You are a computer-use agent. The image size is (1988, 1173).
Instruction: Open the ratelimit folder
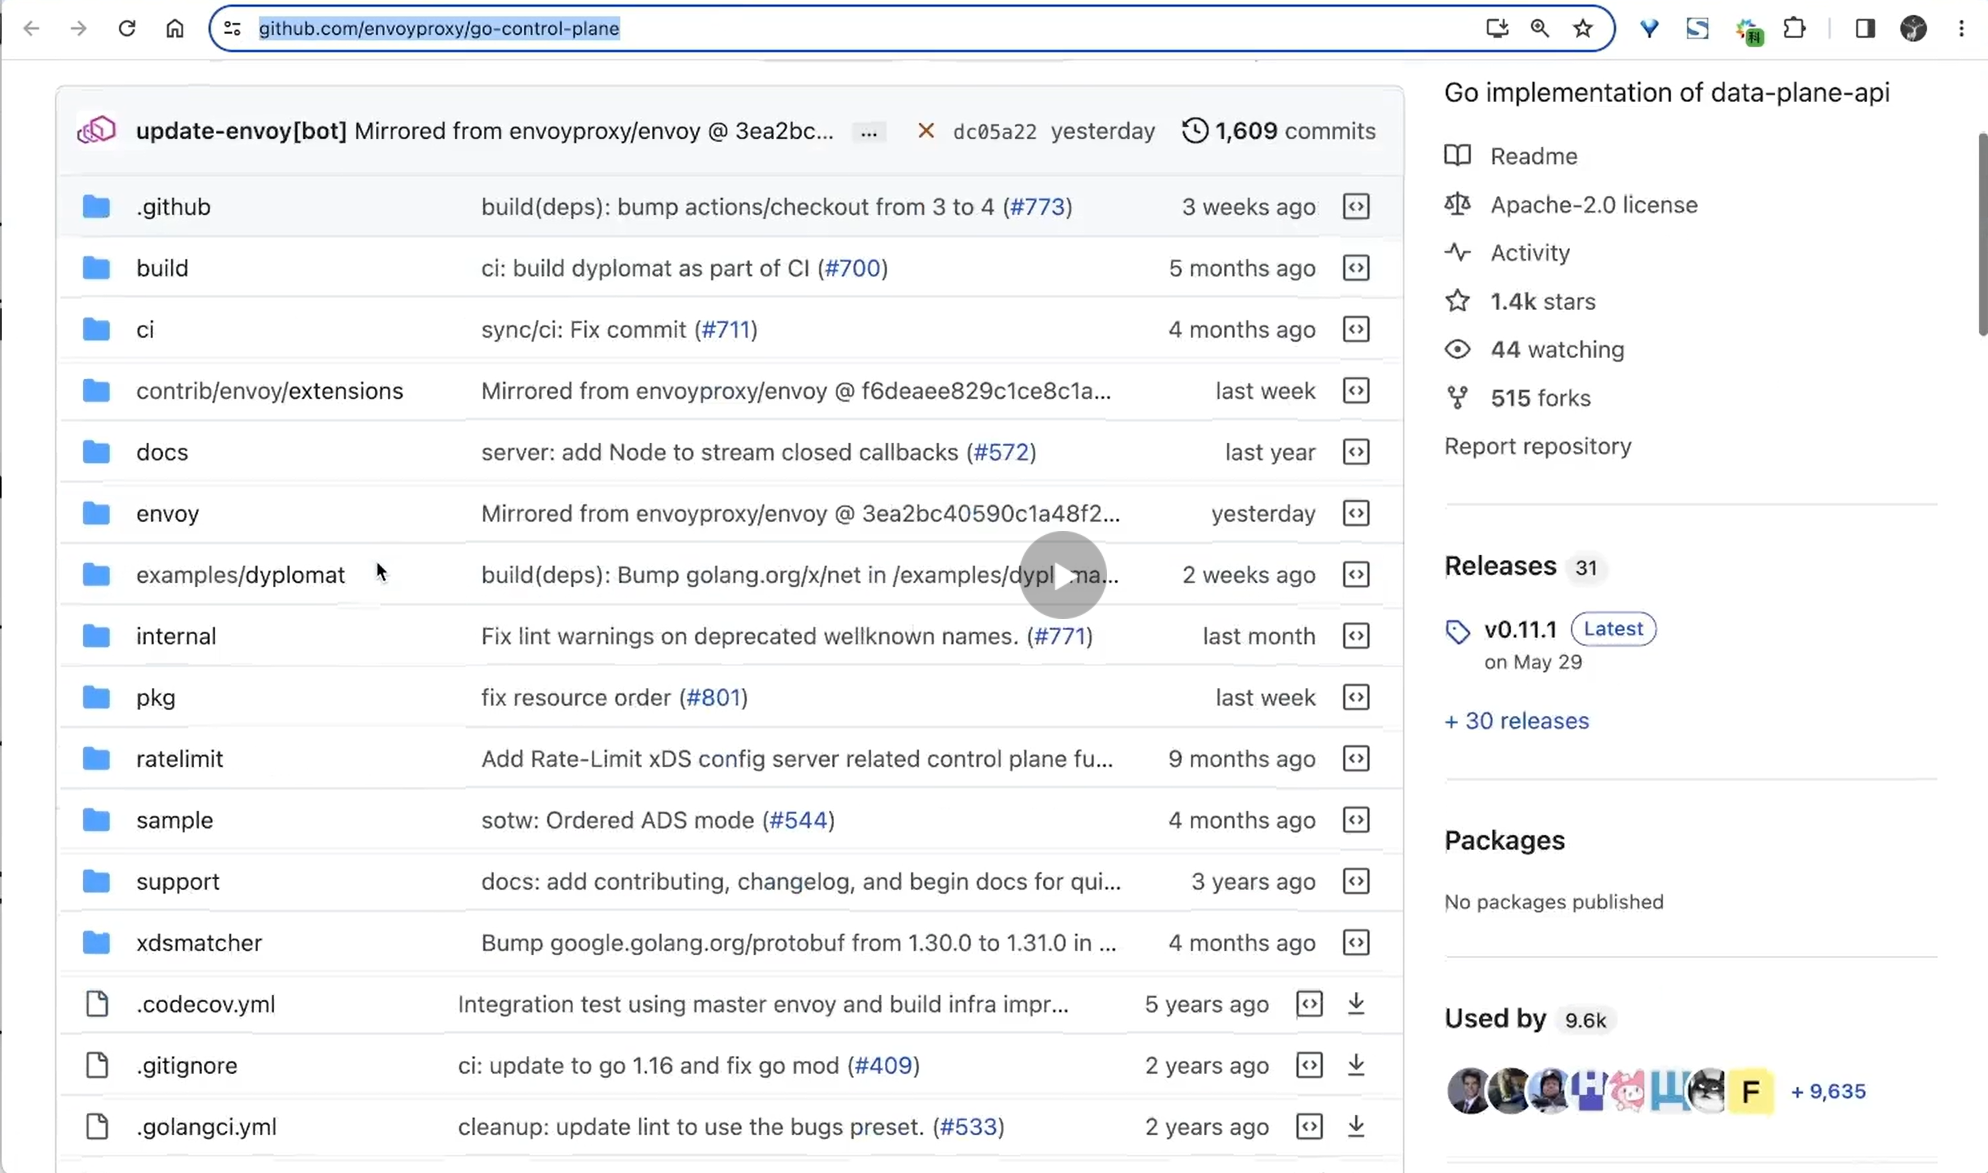[180, 759]
